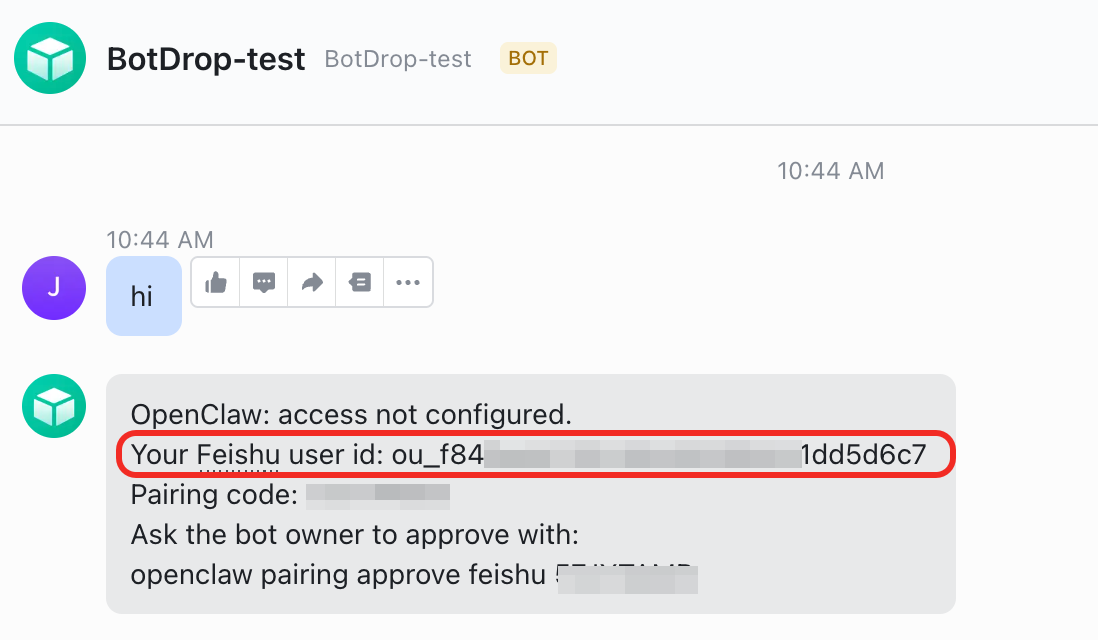The width and height of the screenshot is (1098, 640).
Task: Click the BotDrop-test subtitle text
Action: point(397,59)
